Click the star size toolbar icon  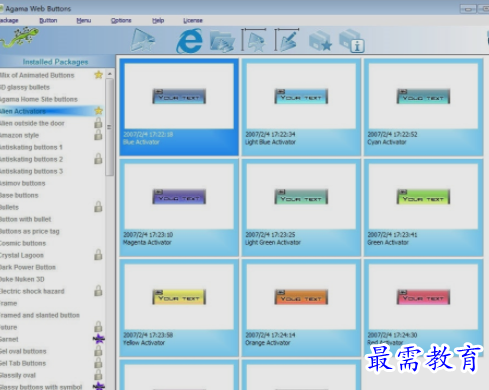point(254,40)
